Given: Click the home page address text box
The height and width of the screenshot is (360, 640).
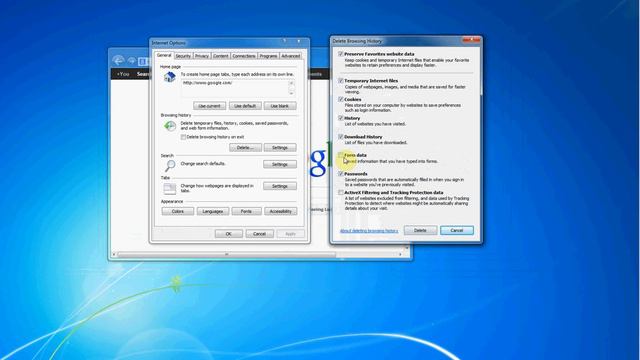Looking at the screenshot, I should click(x=234, y=88).
